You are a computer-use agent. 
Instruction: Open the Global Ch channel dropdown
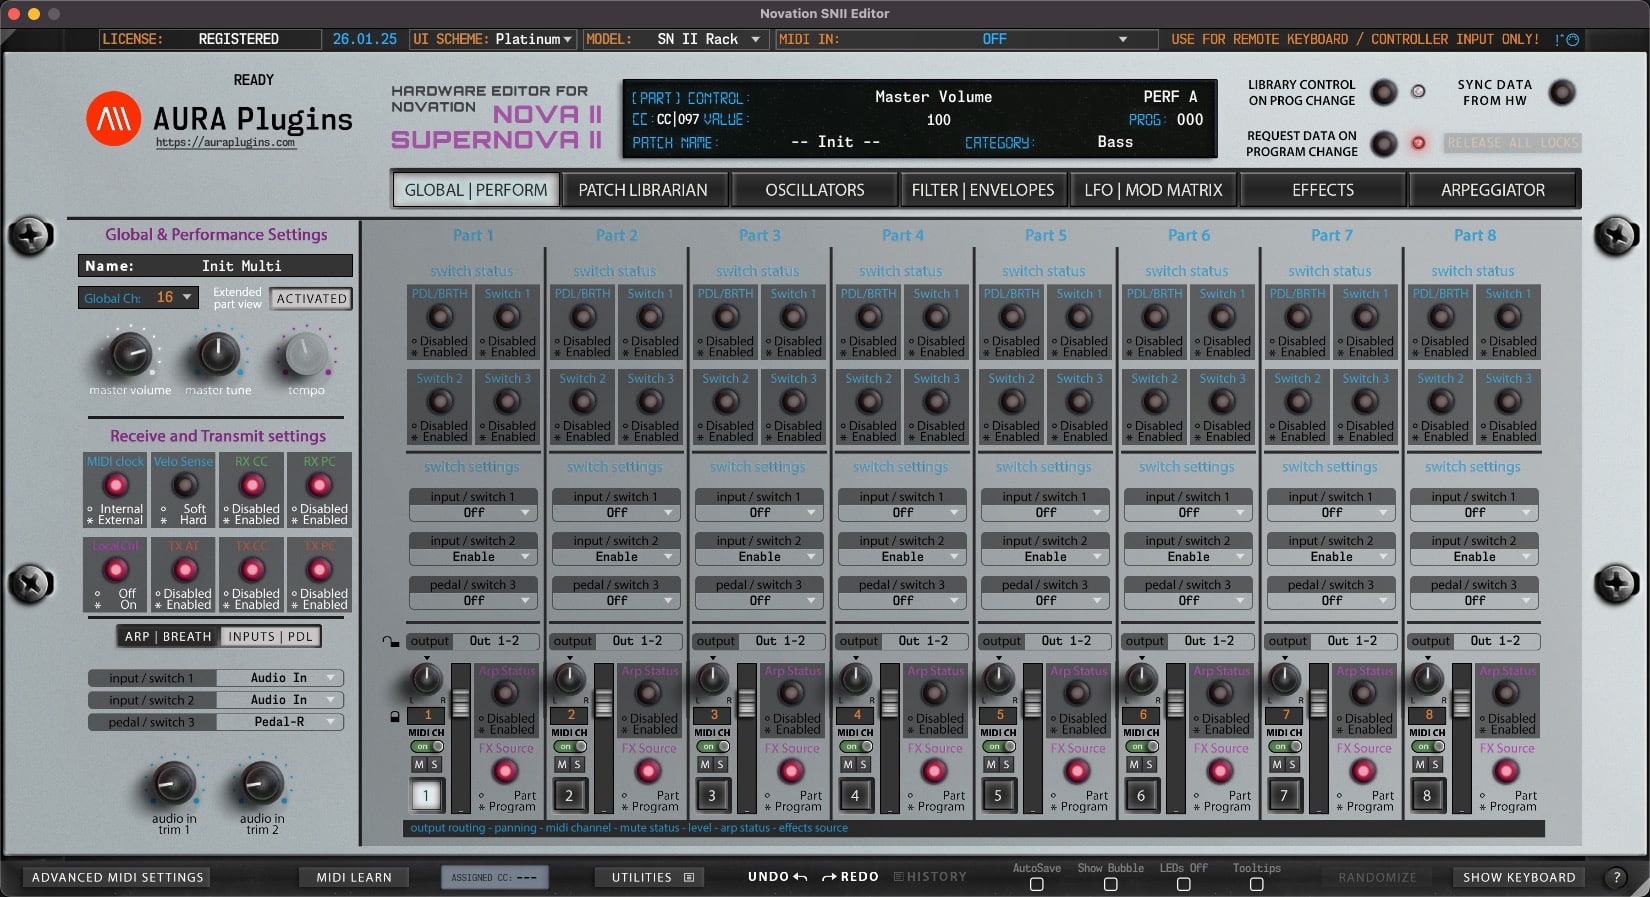coord(186,297)
